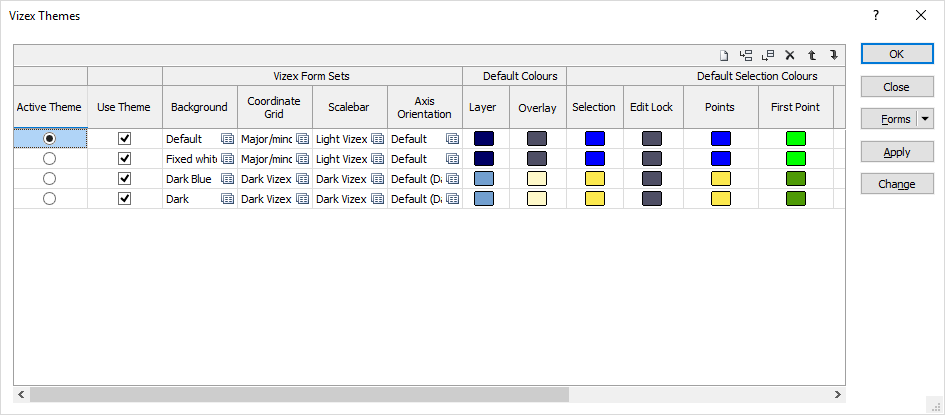Screen dimensions: 947x418
Task: Uncheck Use Theme for Default row
Action: [x=124, y=139]
